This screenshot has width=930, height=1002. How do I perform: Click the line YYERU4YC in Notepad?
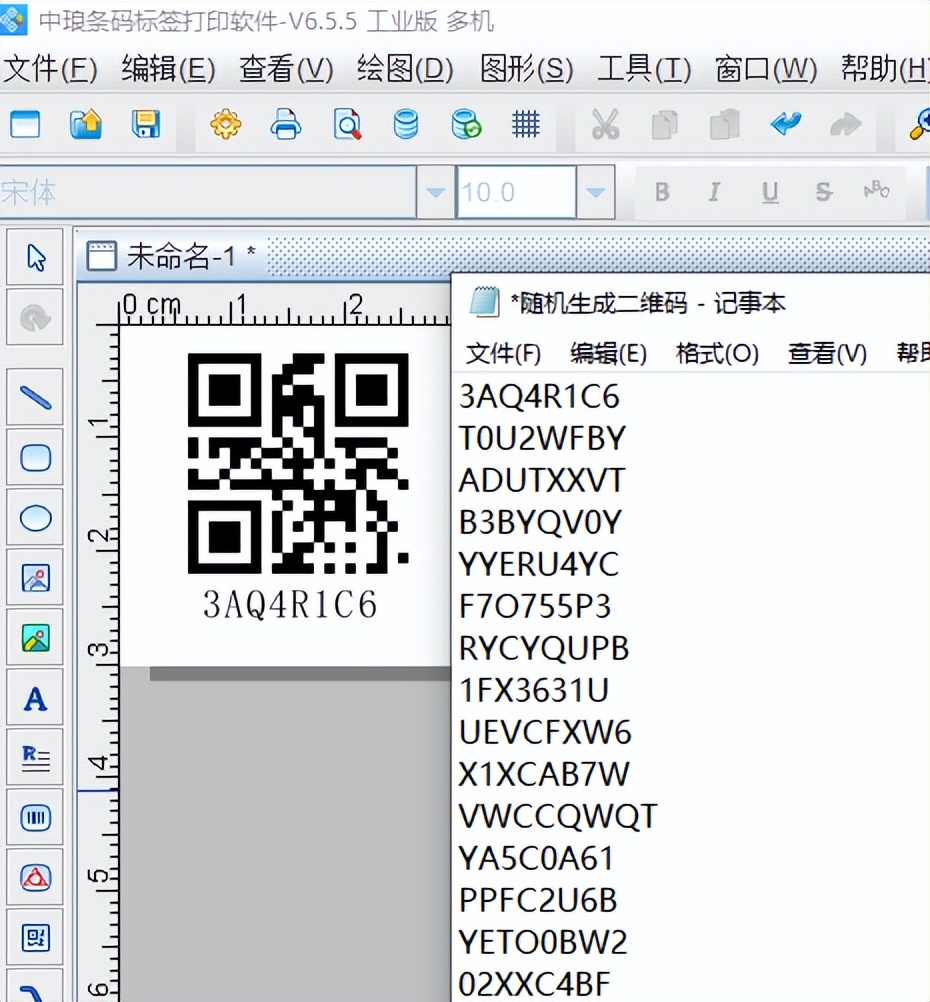pyautogui.click(x=539, y=564)
